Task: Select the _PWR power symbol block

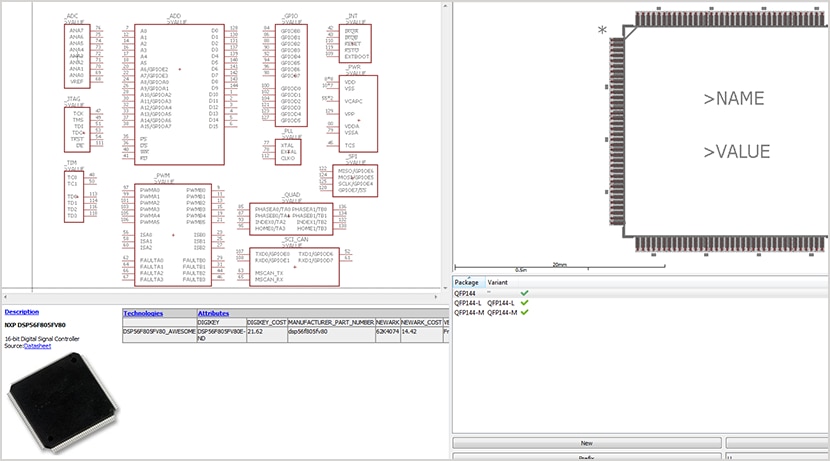Action: click(x=358, y=114)
